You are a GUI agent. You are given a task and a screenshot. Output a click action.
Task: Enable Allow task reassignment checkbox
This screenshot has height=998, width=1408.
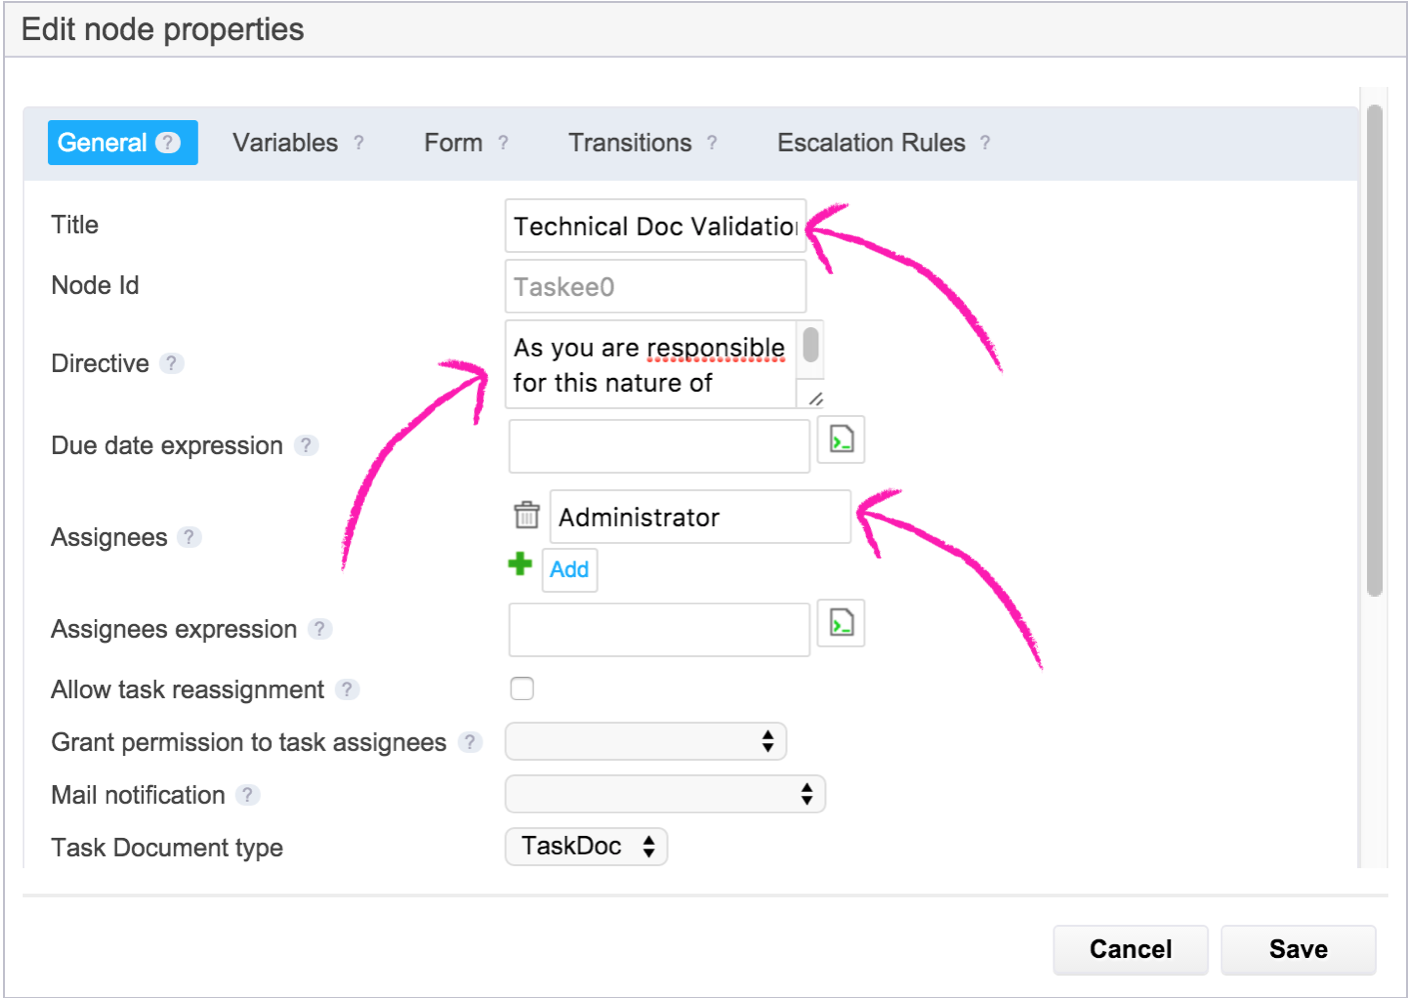click(x=522, y=689)
